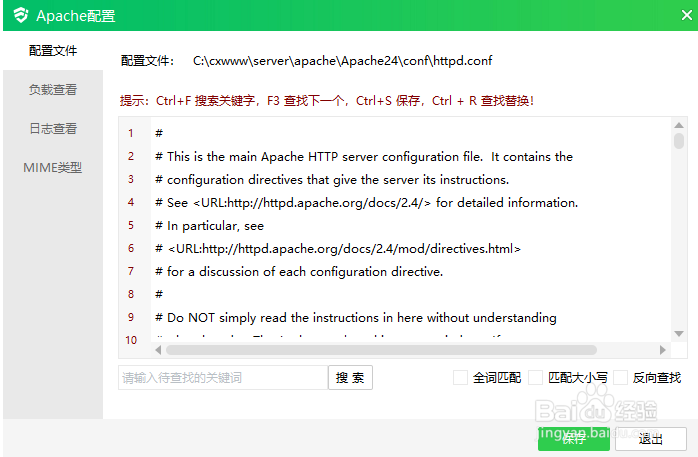Toggle the 匹配大小写 checkbox
Screen dimensions: 698x457
[x=536, y=378]
